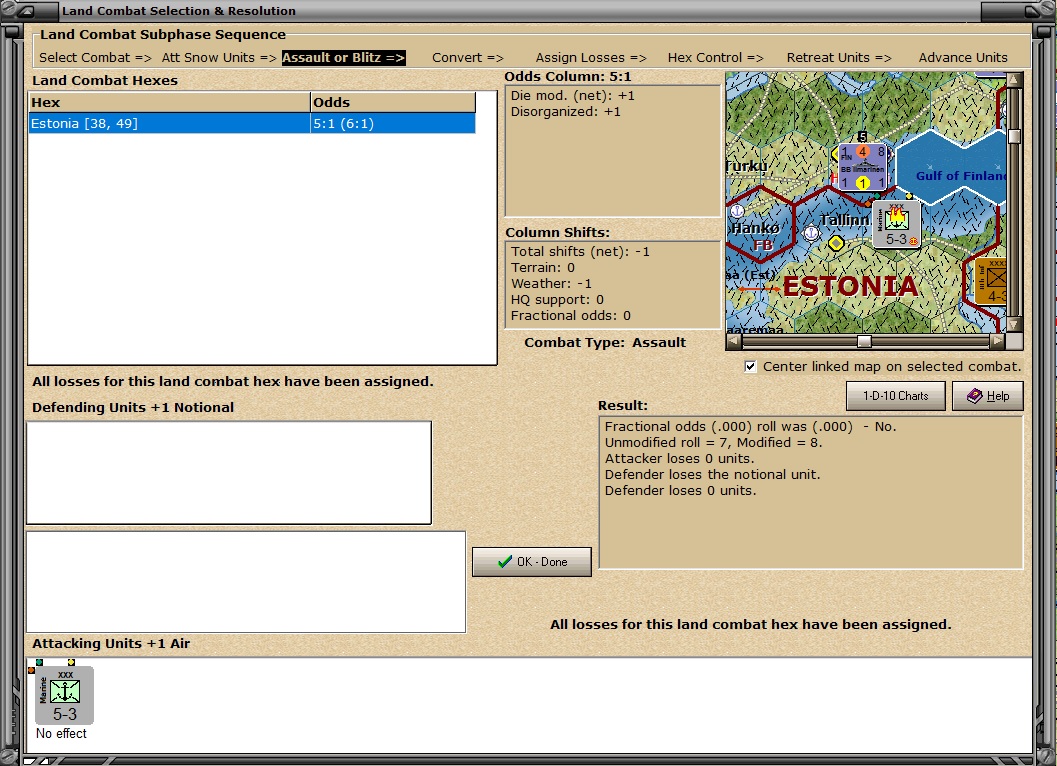Click the map scroll right arrow
1057x766 pixels.
pyautogui.click(x=997, y=341)
